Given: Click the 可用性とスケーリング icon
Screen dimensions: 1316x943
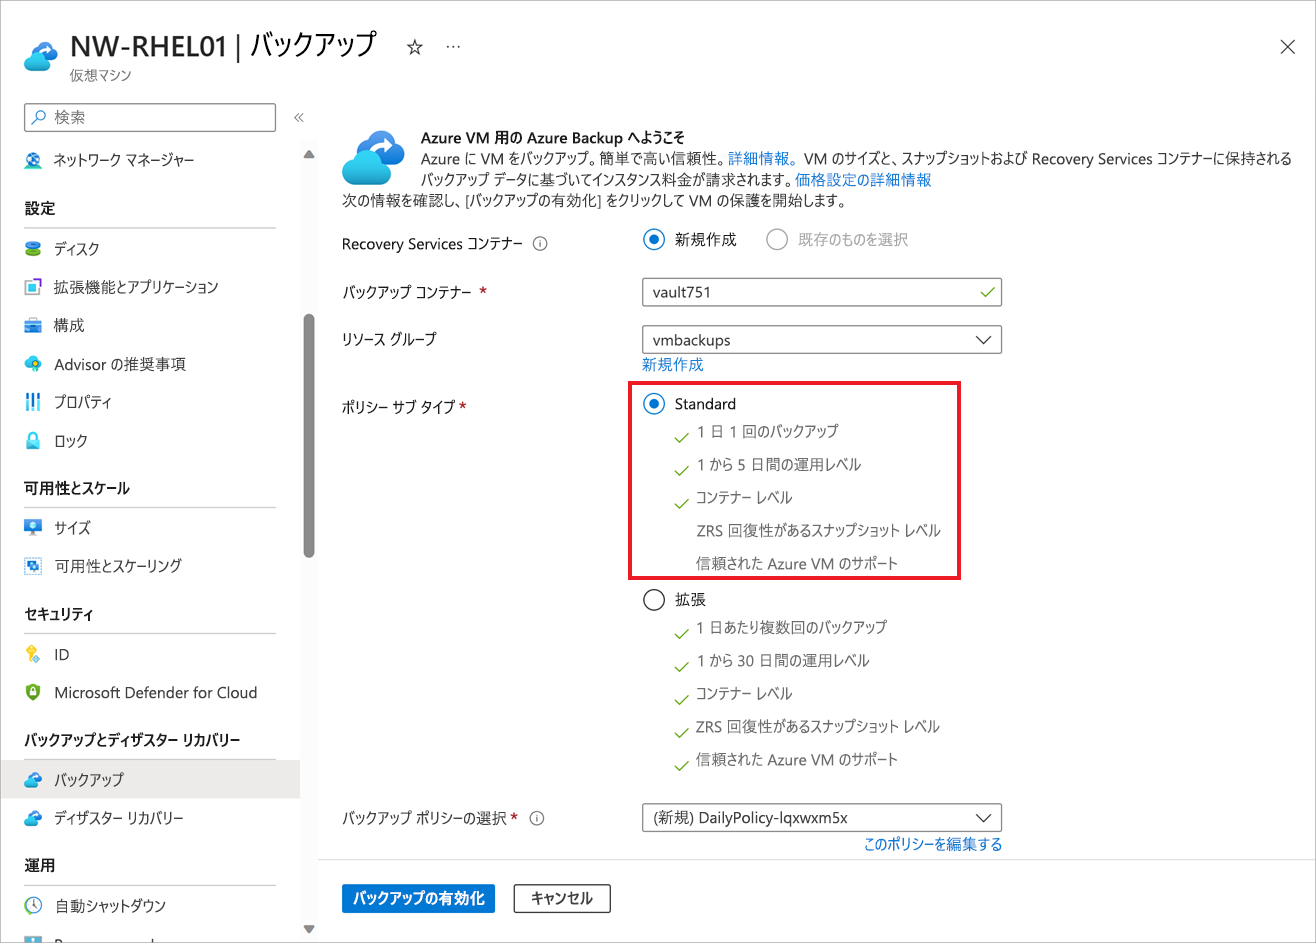Looking at the screenshot, I should pyautogui.click(x=33, y=566).
